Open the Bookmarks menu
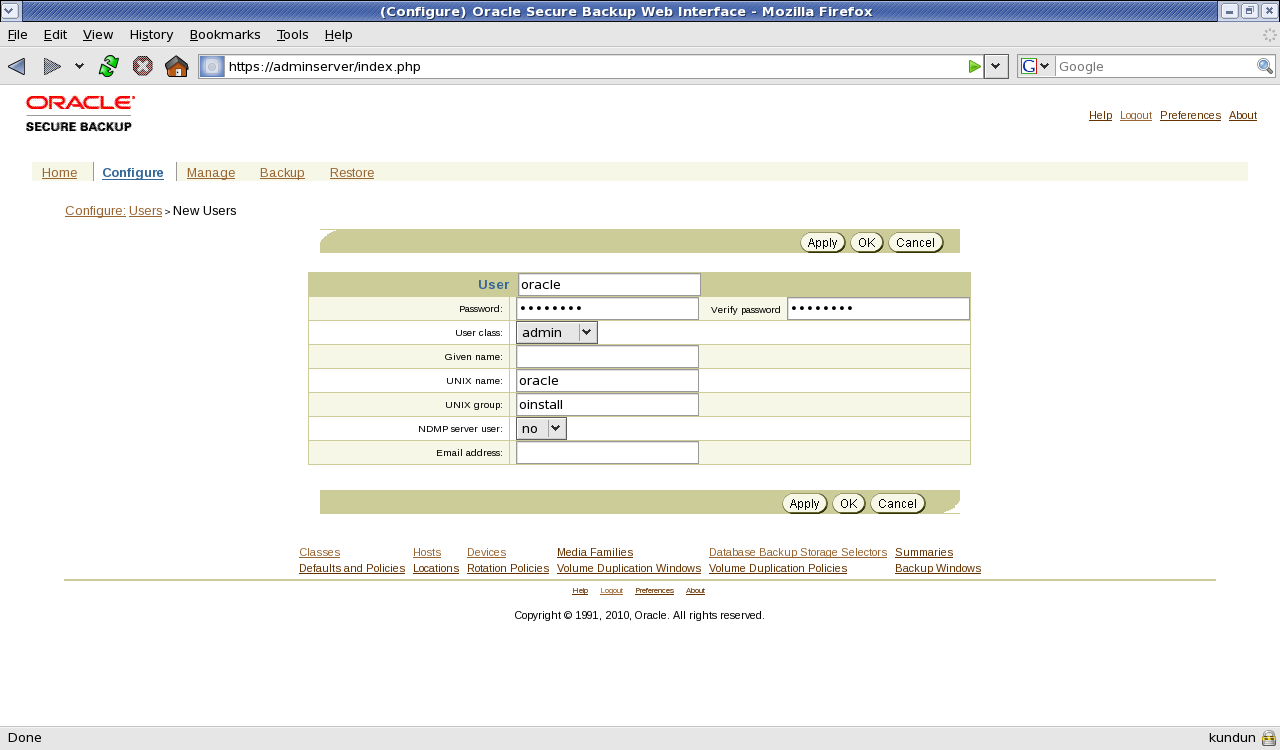Image resolution: width=1280 pixels, height=750 pixels. point(225,34)
